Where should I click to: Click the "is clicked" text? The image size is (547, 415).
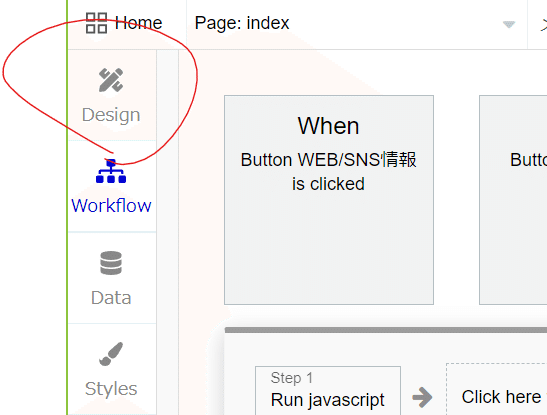coord(328,184)
